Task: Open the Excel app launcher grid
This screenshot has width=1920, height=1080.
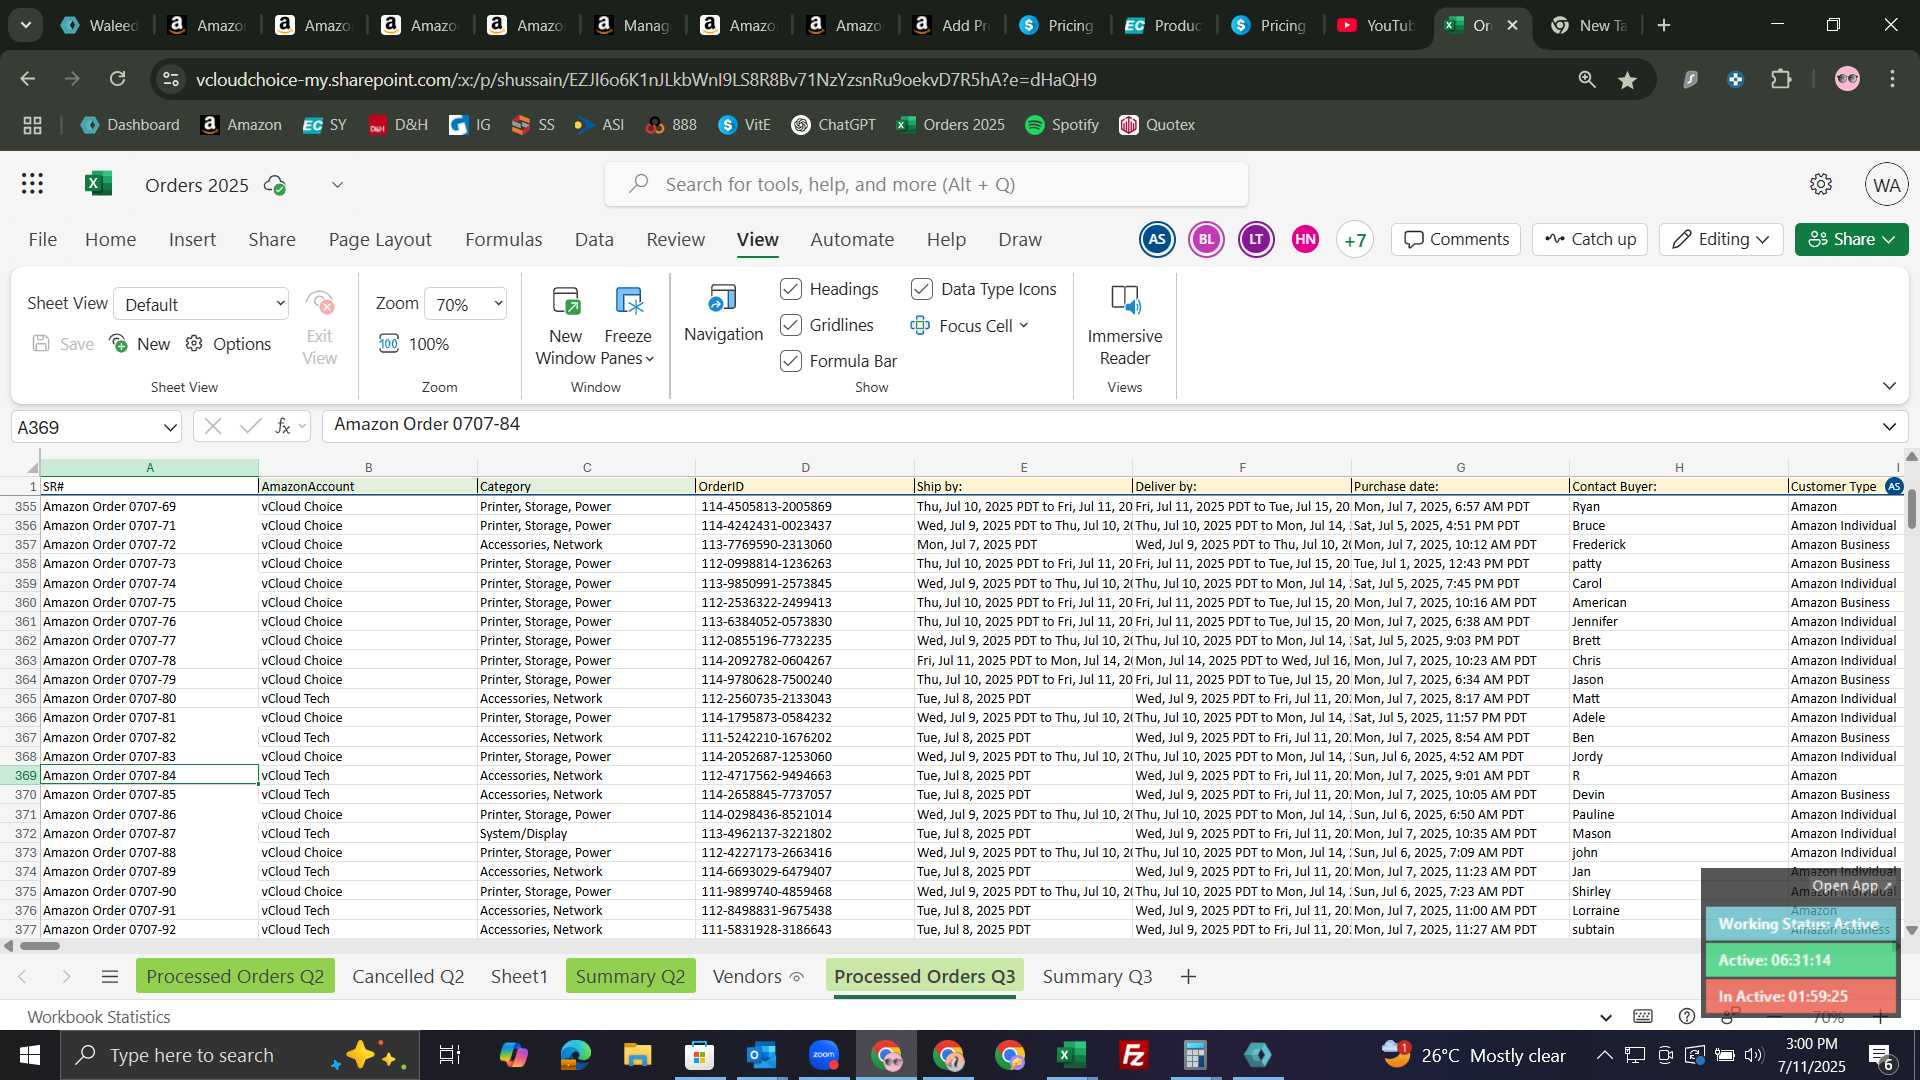Action: (32, 184)
